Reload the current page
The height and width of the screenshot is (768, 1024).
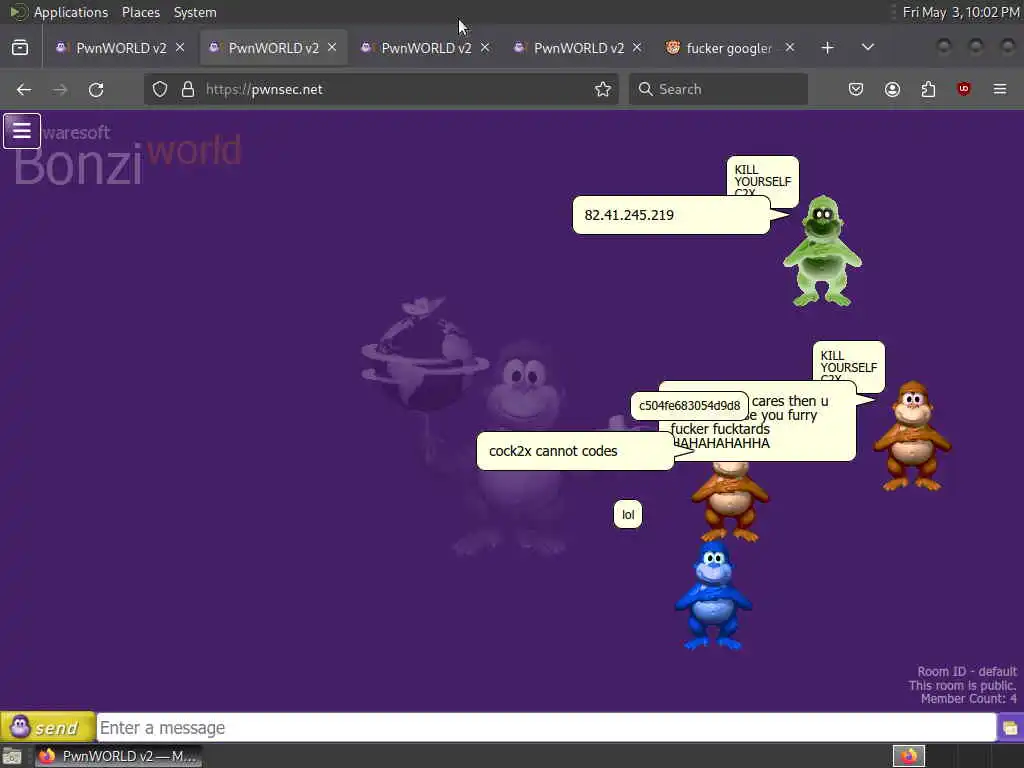96,89
